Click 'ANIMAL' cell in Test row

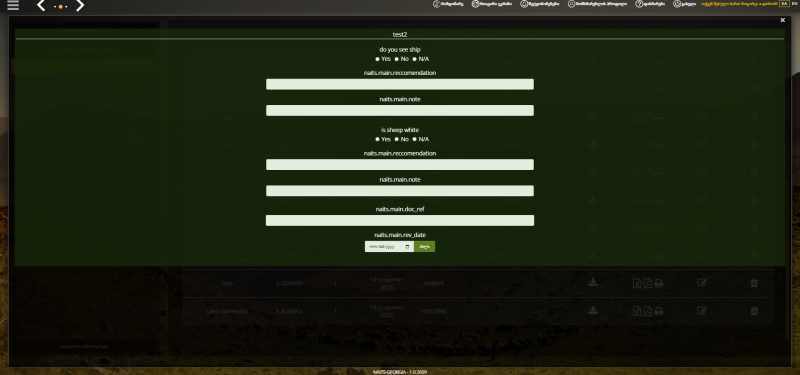coord(434,283)
